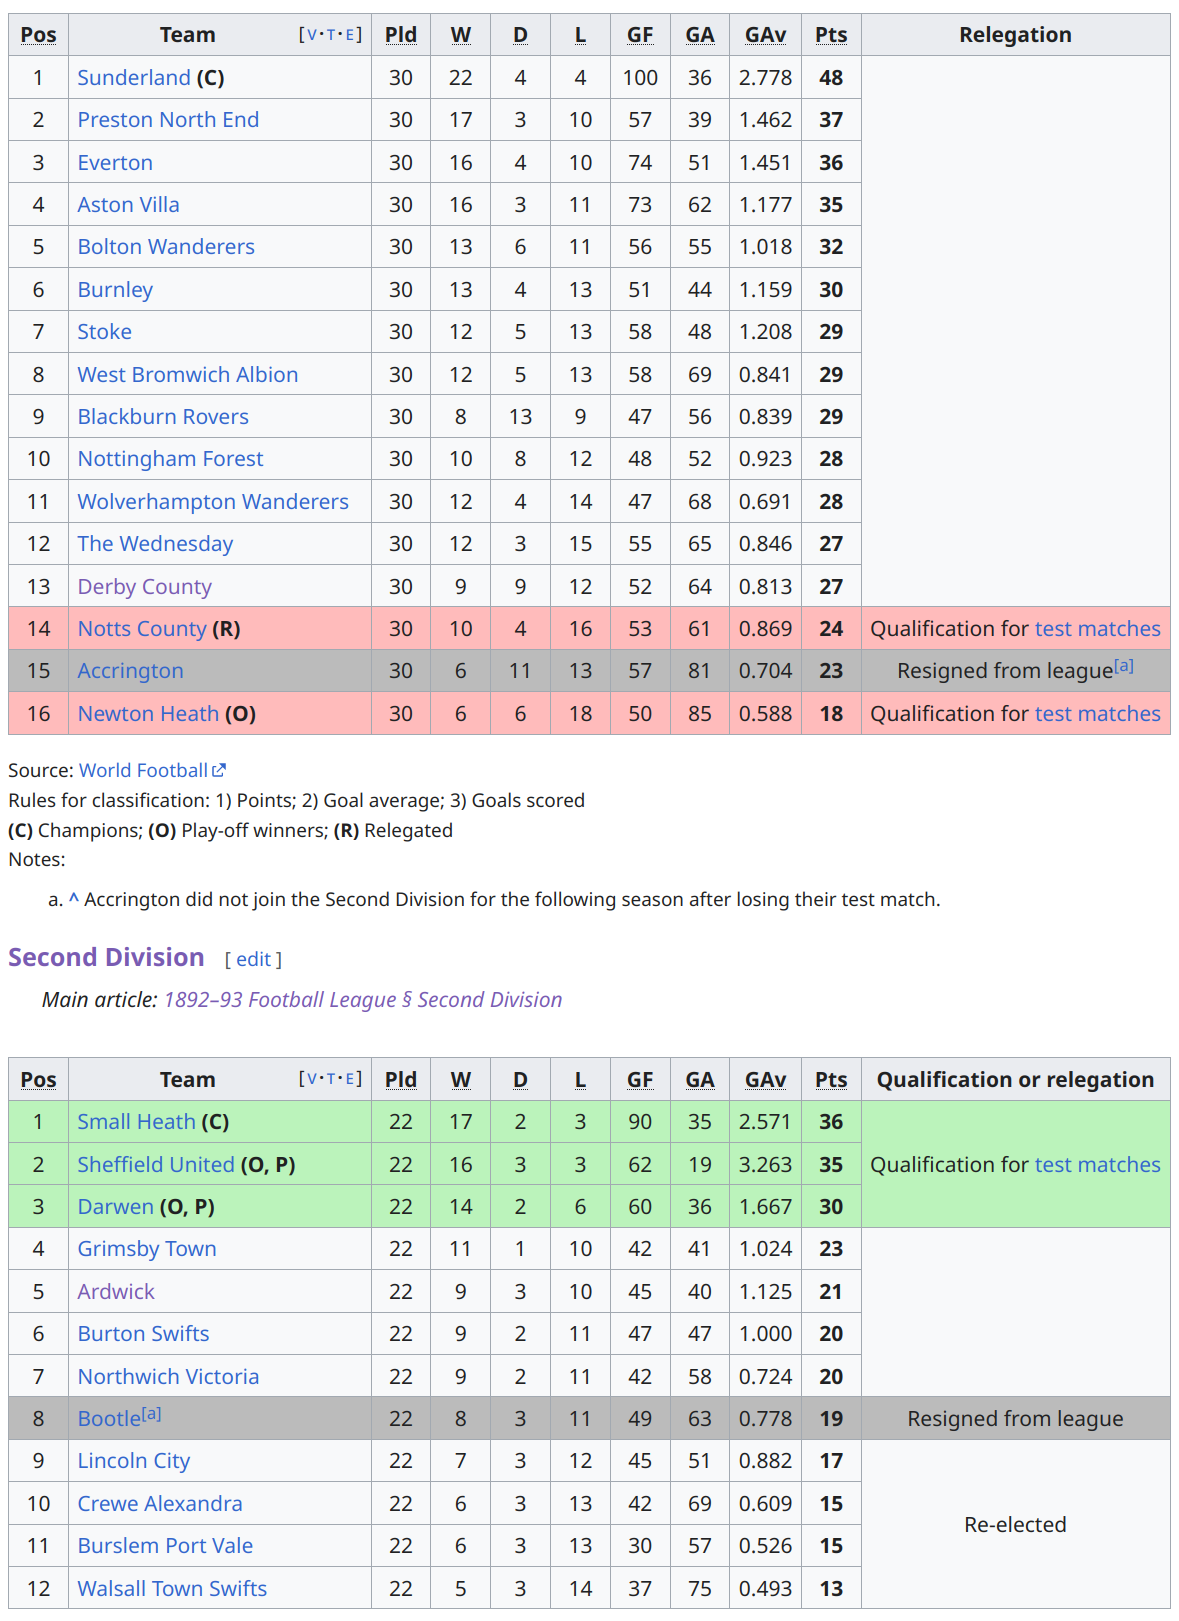This screenshot has width=1179, height=1621.
Task: Open the Burslem Port Vale link
Action: pyautogui.click(x=165, y=1546)
